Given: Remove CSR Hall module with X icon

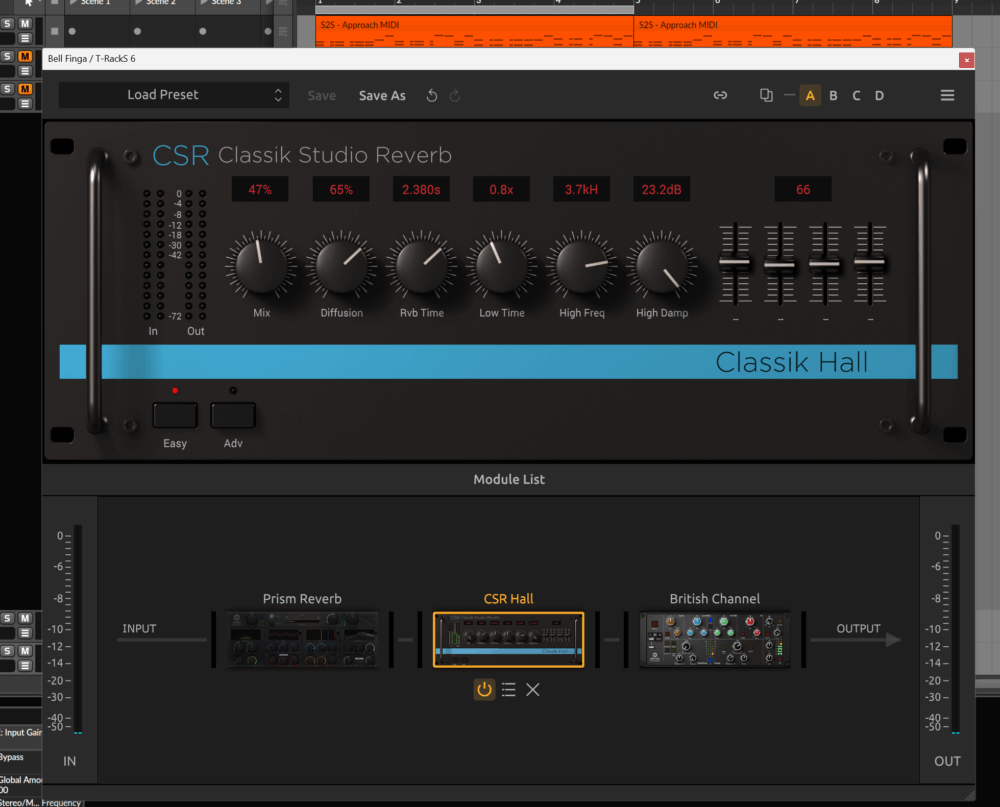Looking at the screenshot, I should click(x=533, y=690).
